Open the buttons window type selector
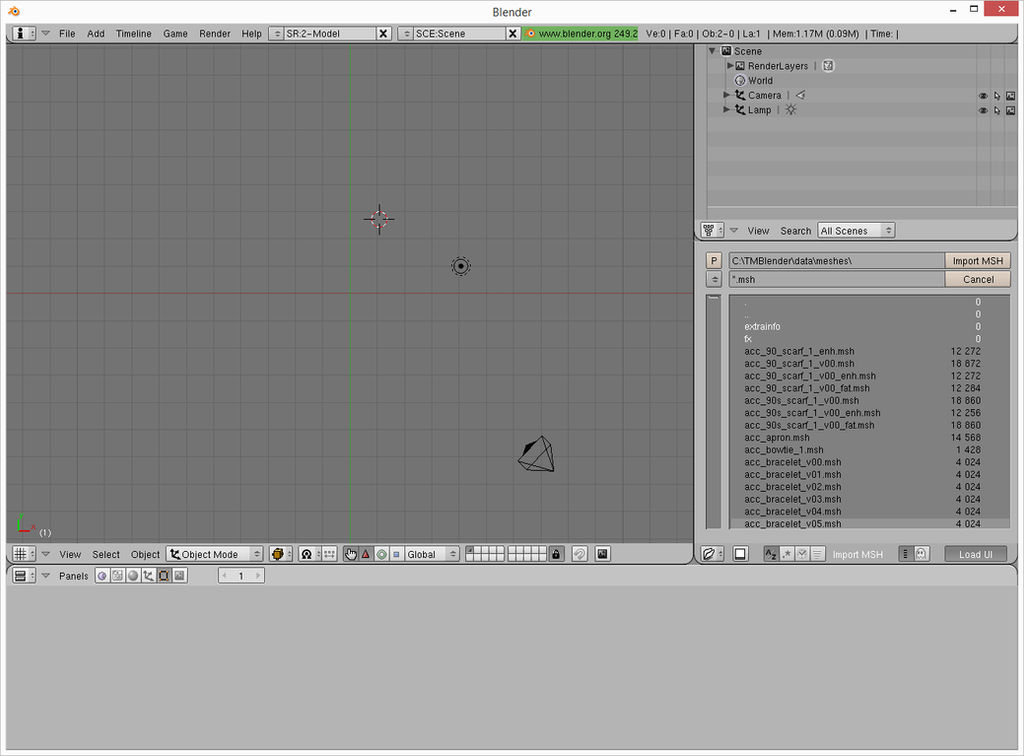This screenshot has height=756, width=1024. [24, 575]
